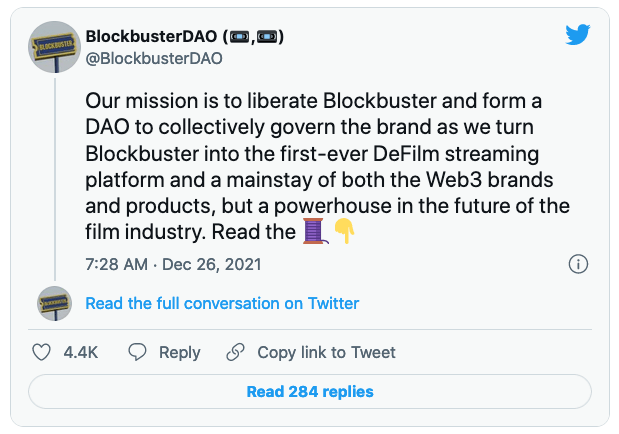Click the tweet text about liberating Blockbuster

point(328,166)
